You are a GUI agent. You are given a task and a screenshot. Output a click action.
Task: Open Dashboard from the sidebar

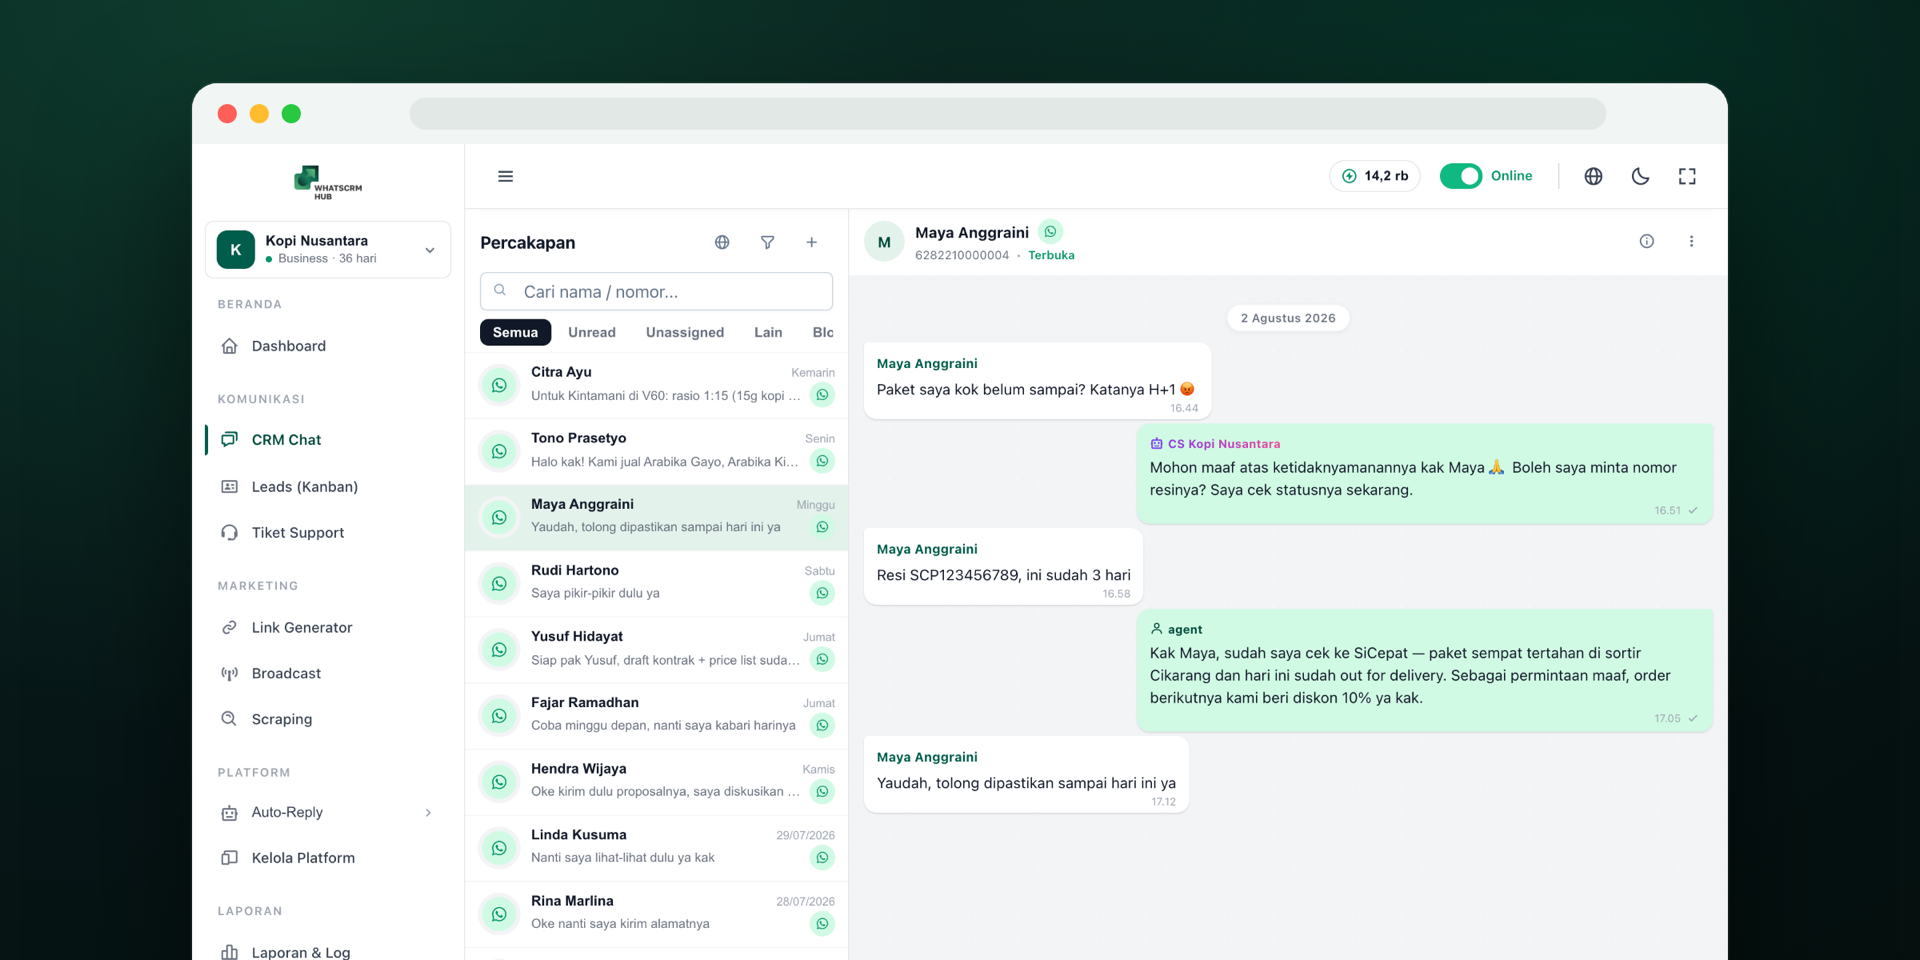[x=328, y=346]
